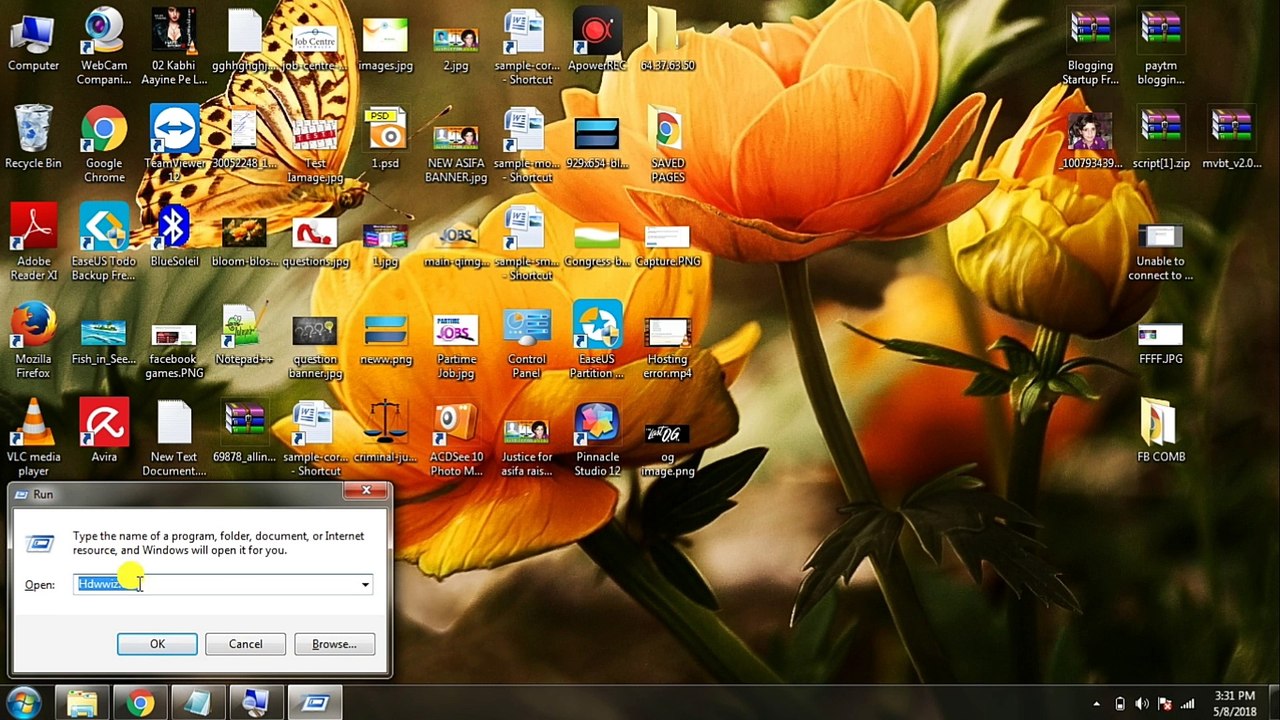Select the New Text Document icon
1280x720 pixels.
point(174,437)
